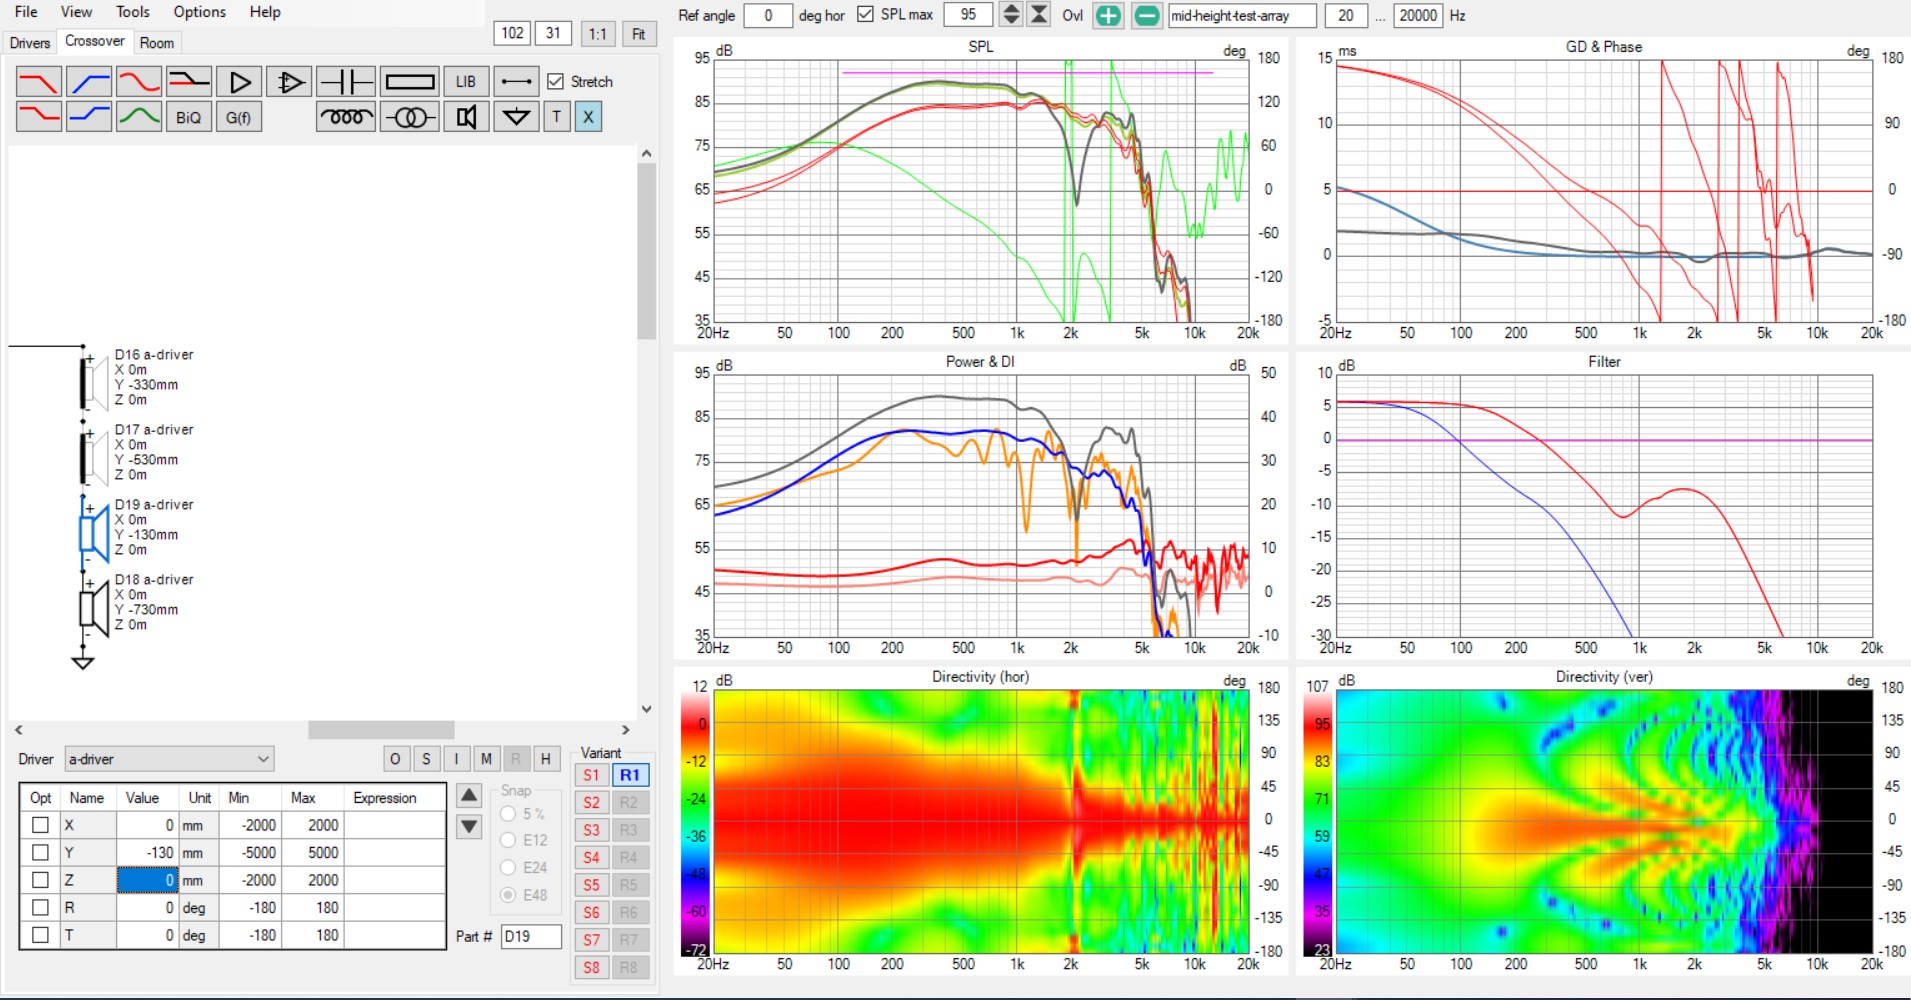Insert the green peak filter block

(139, 117)
